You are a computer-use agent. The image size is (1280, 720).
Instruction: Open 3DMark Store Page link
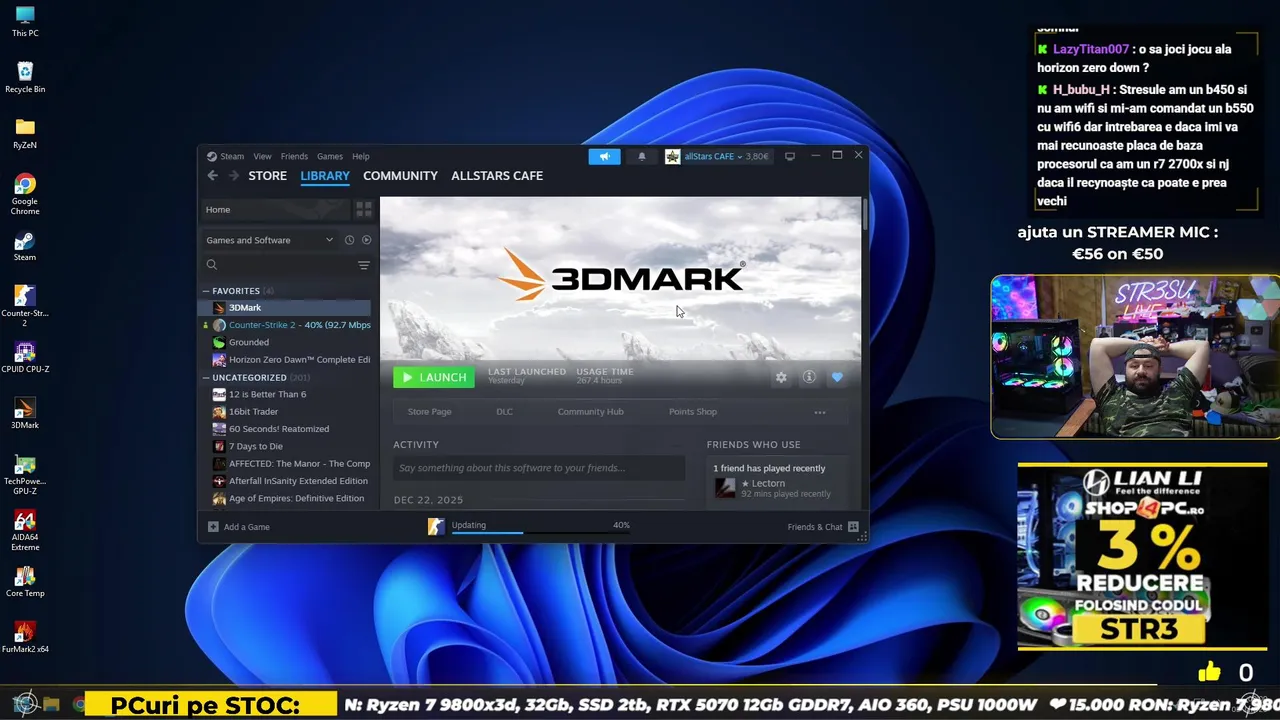coord(429,412)
